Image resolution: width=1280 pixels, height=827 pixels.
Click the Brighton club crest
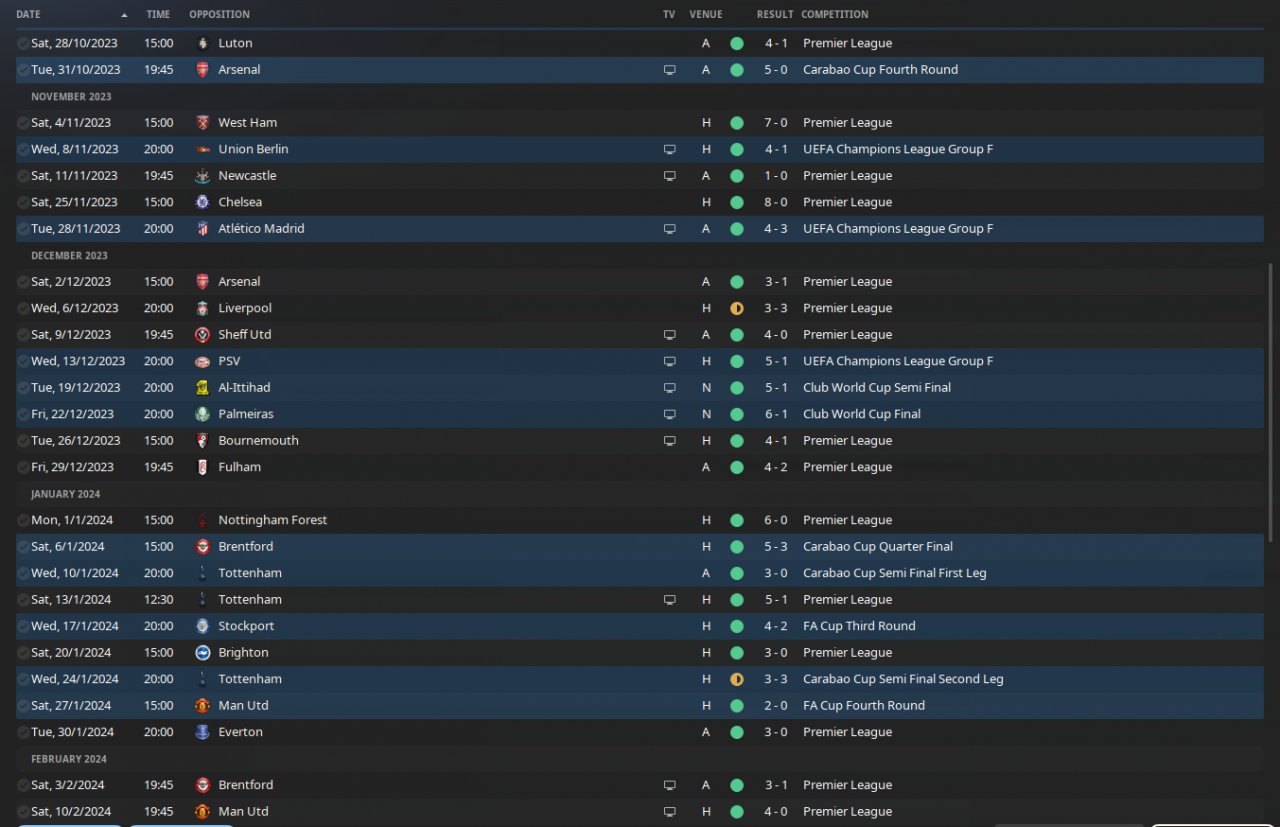[x=203, y=652]
